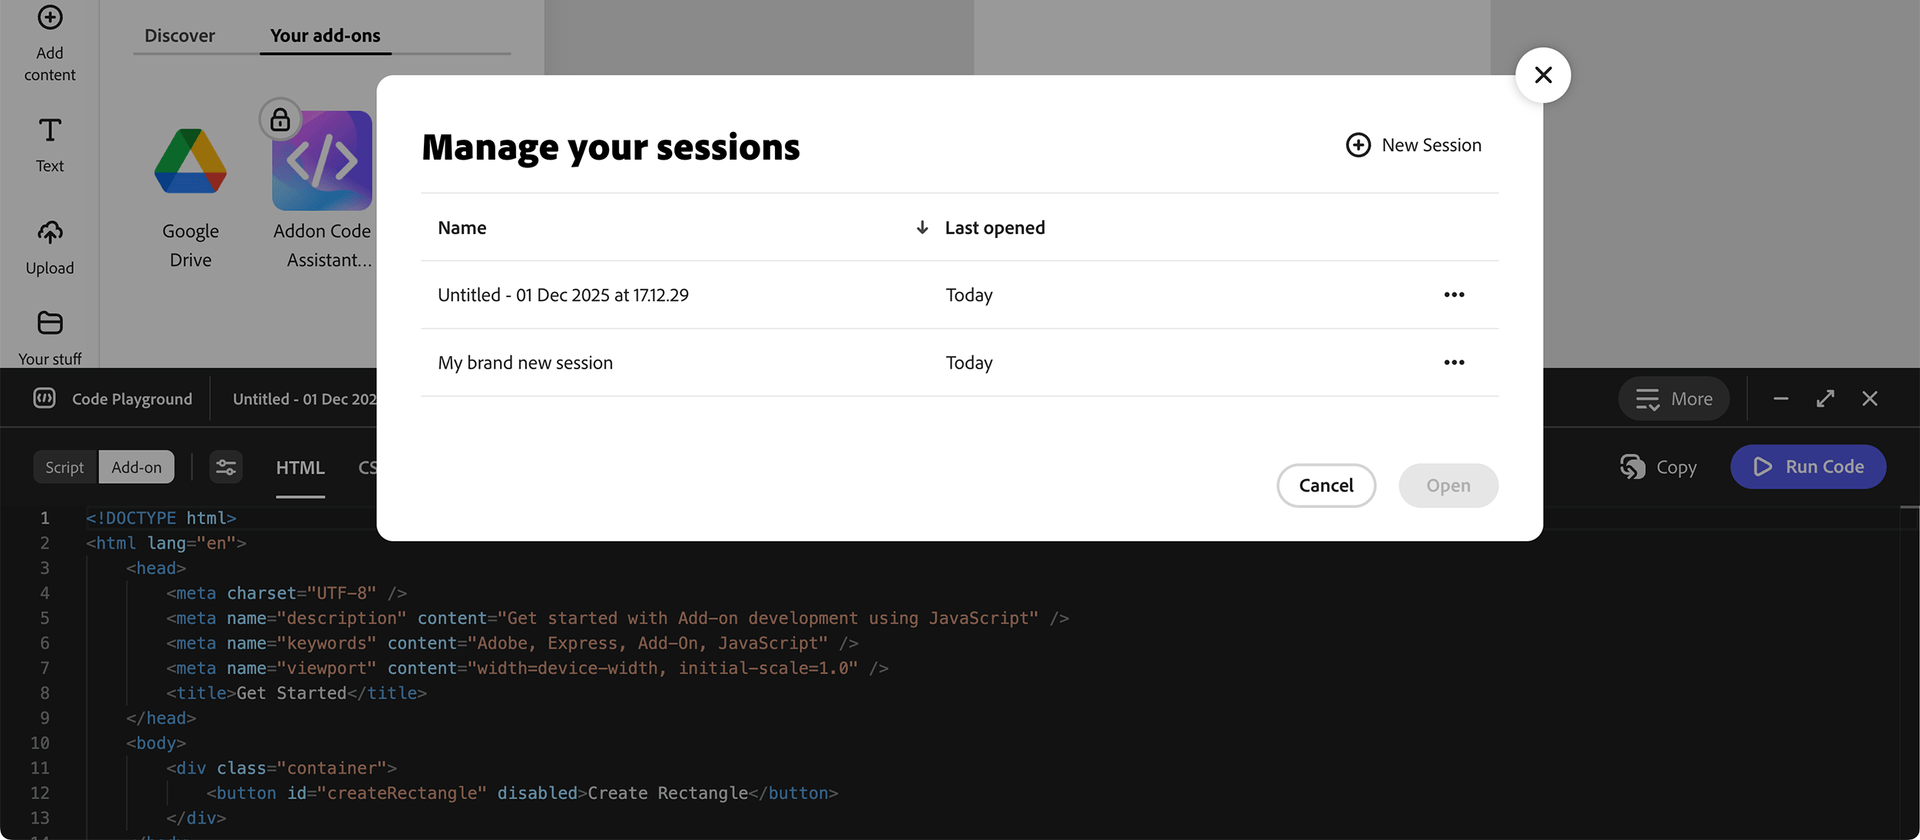Select the Add-on mode toggle
The image size is (1920, 840).
(x=136, y=466)
